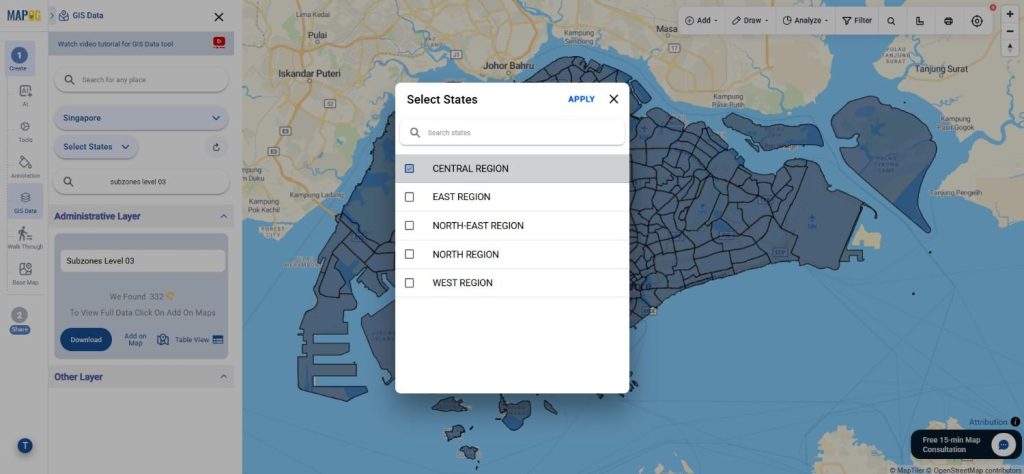Click the print icon in map toolbar
Viewport: 1024px width, 474px height.
click(x=948, y=21)
